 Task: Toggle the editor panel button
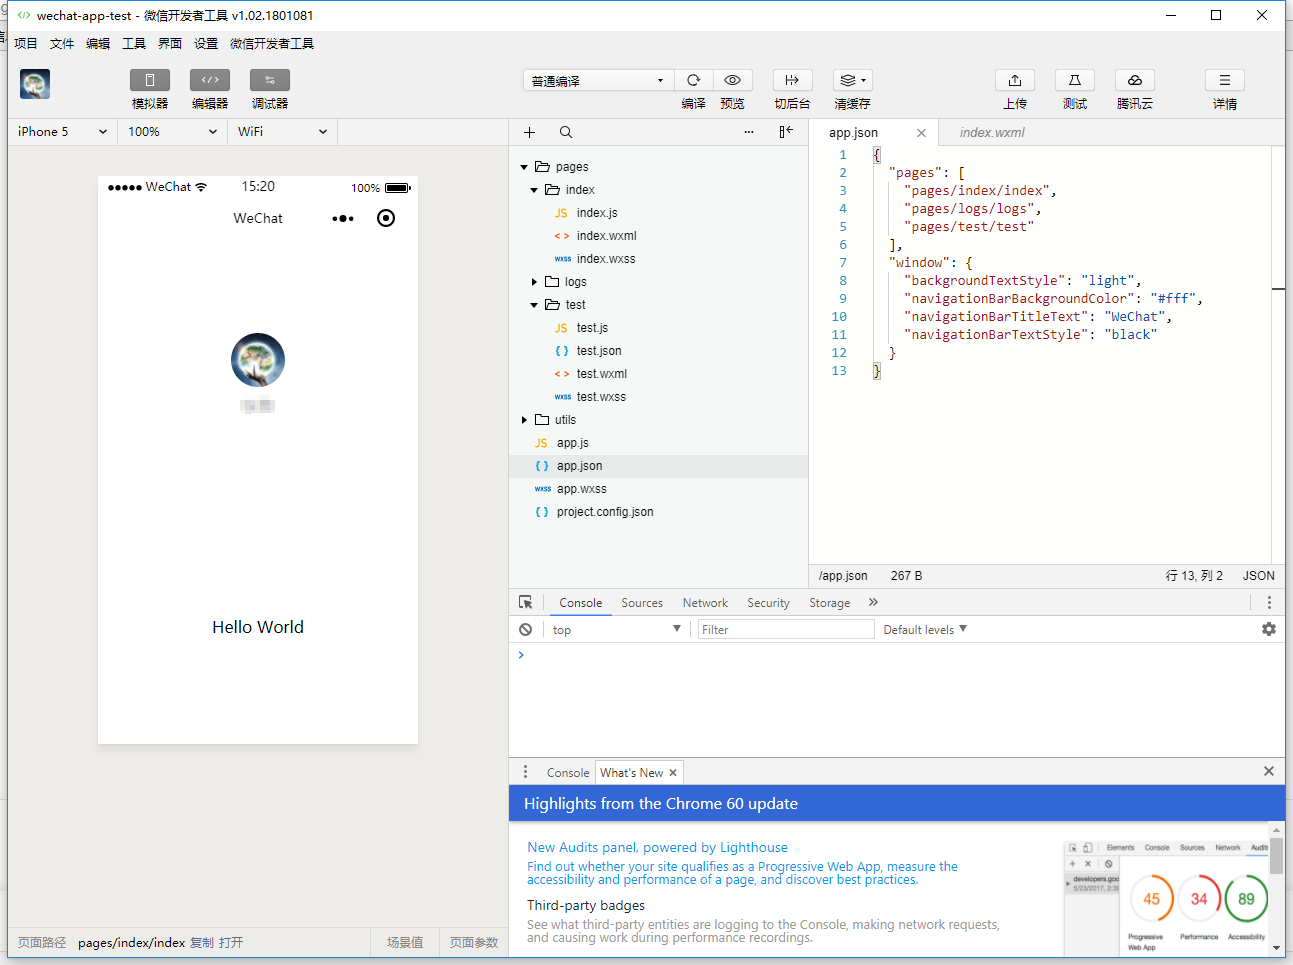[x=210, y=80]
